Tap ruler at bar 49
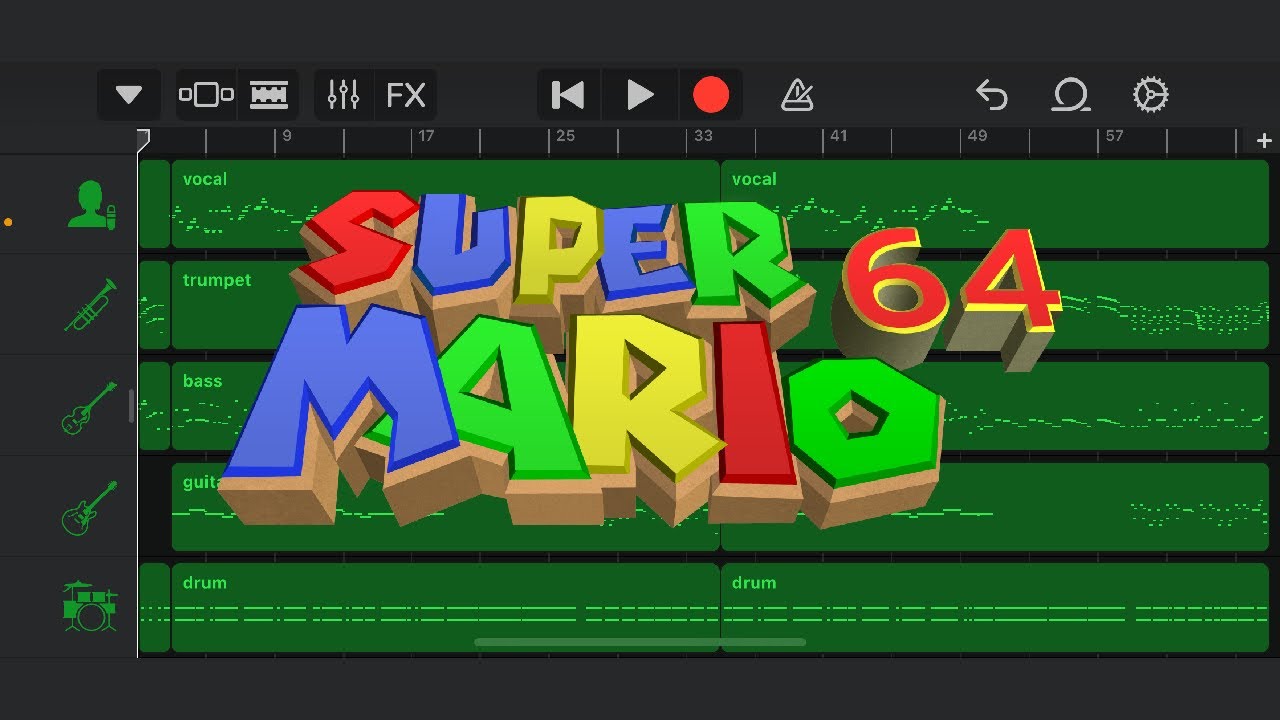 (977, 137)
